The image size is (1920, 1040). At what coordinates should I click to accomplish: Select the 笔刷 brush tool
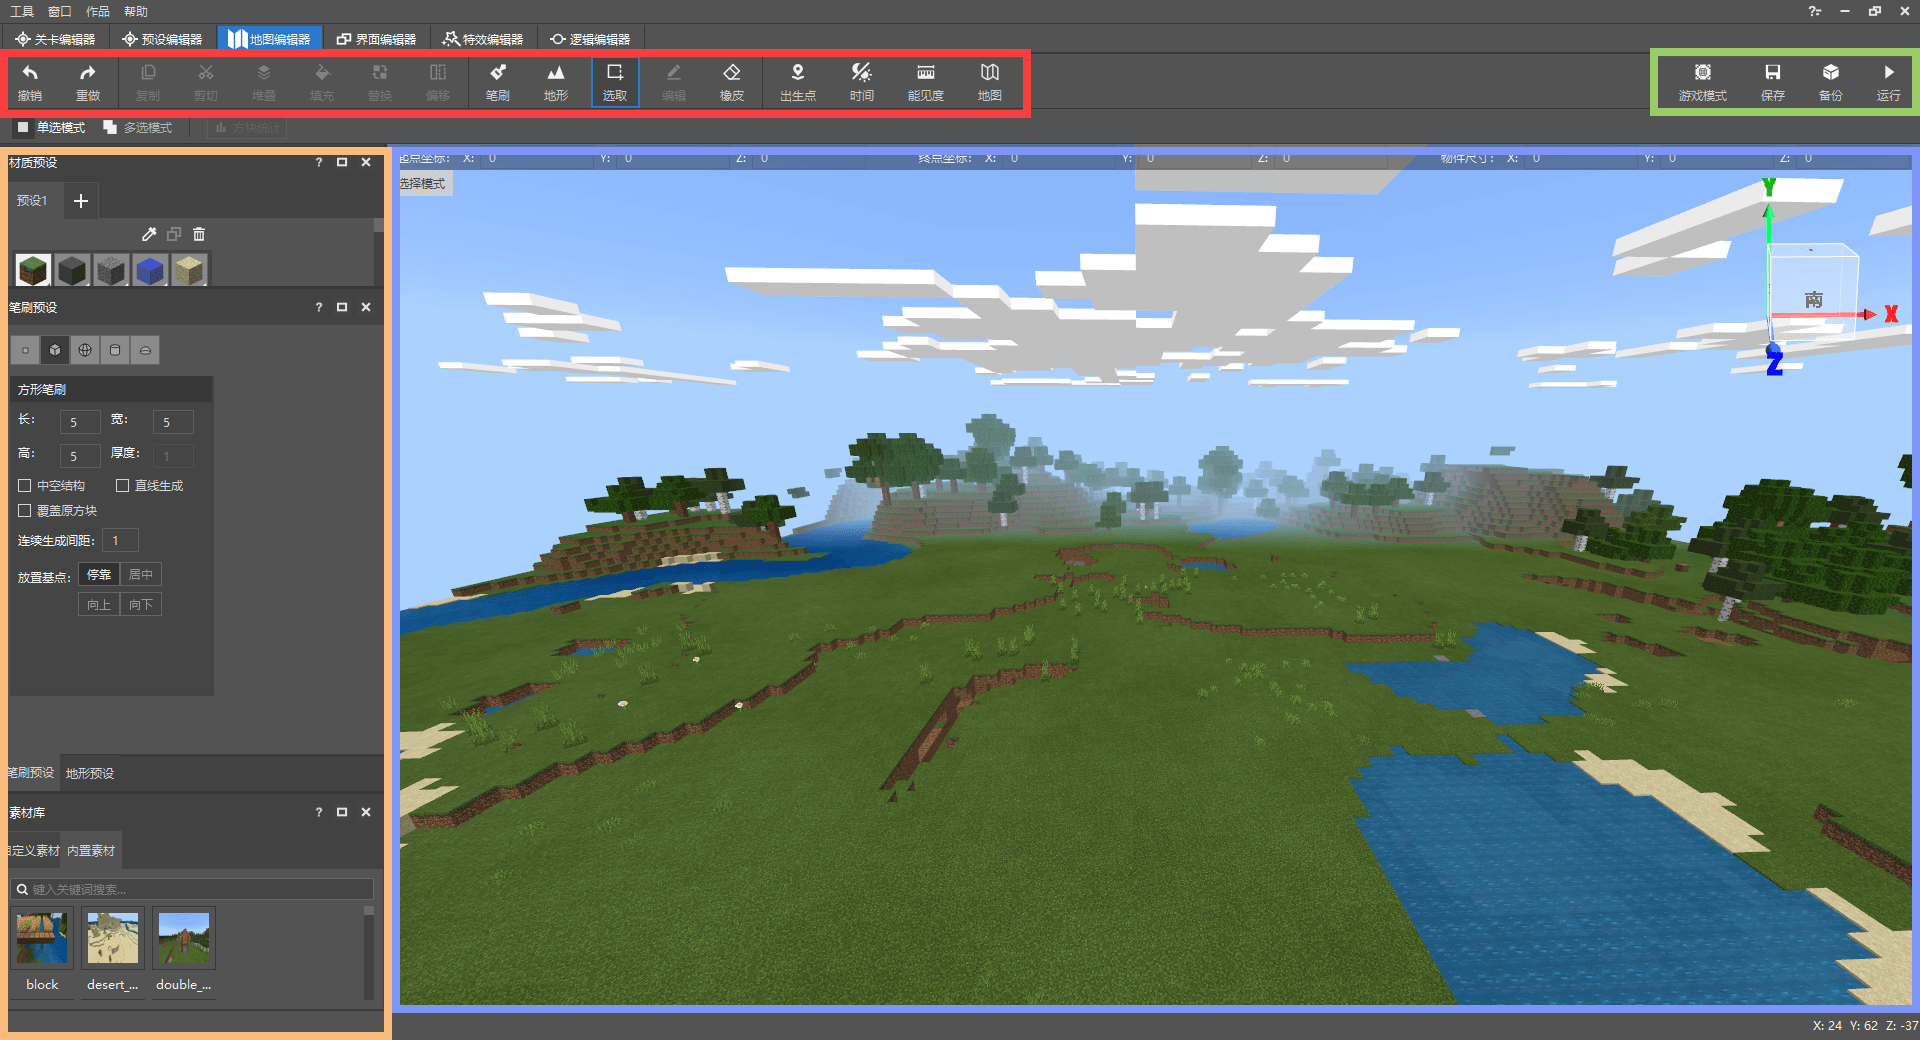point(498,82)
